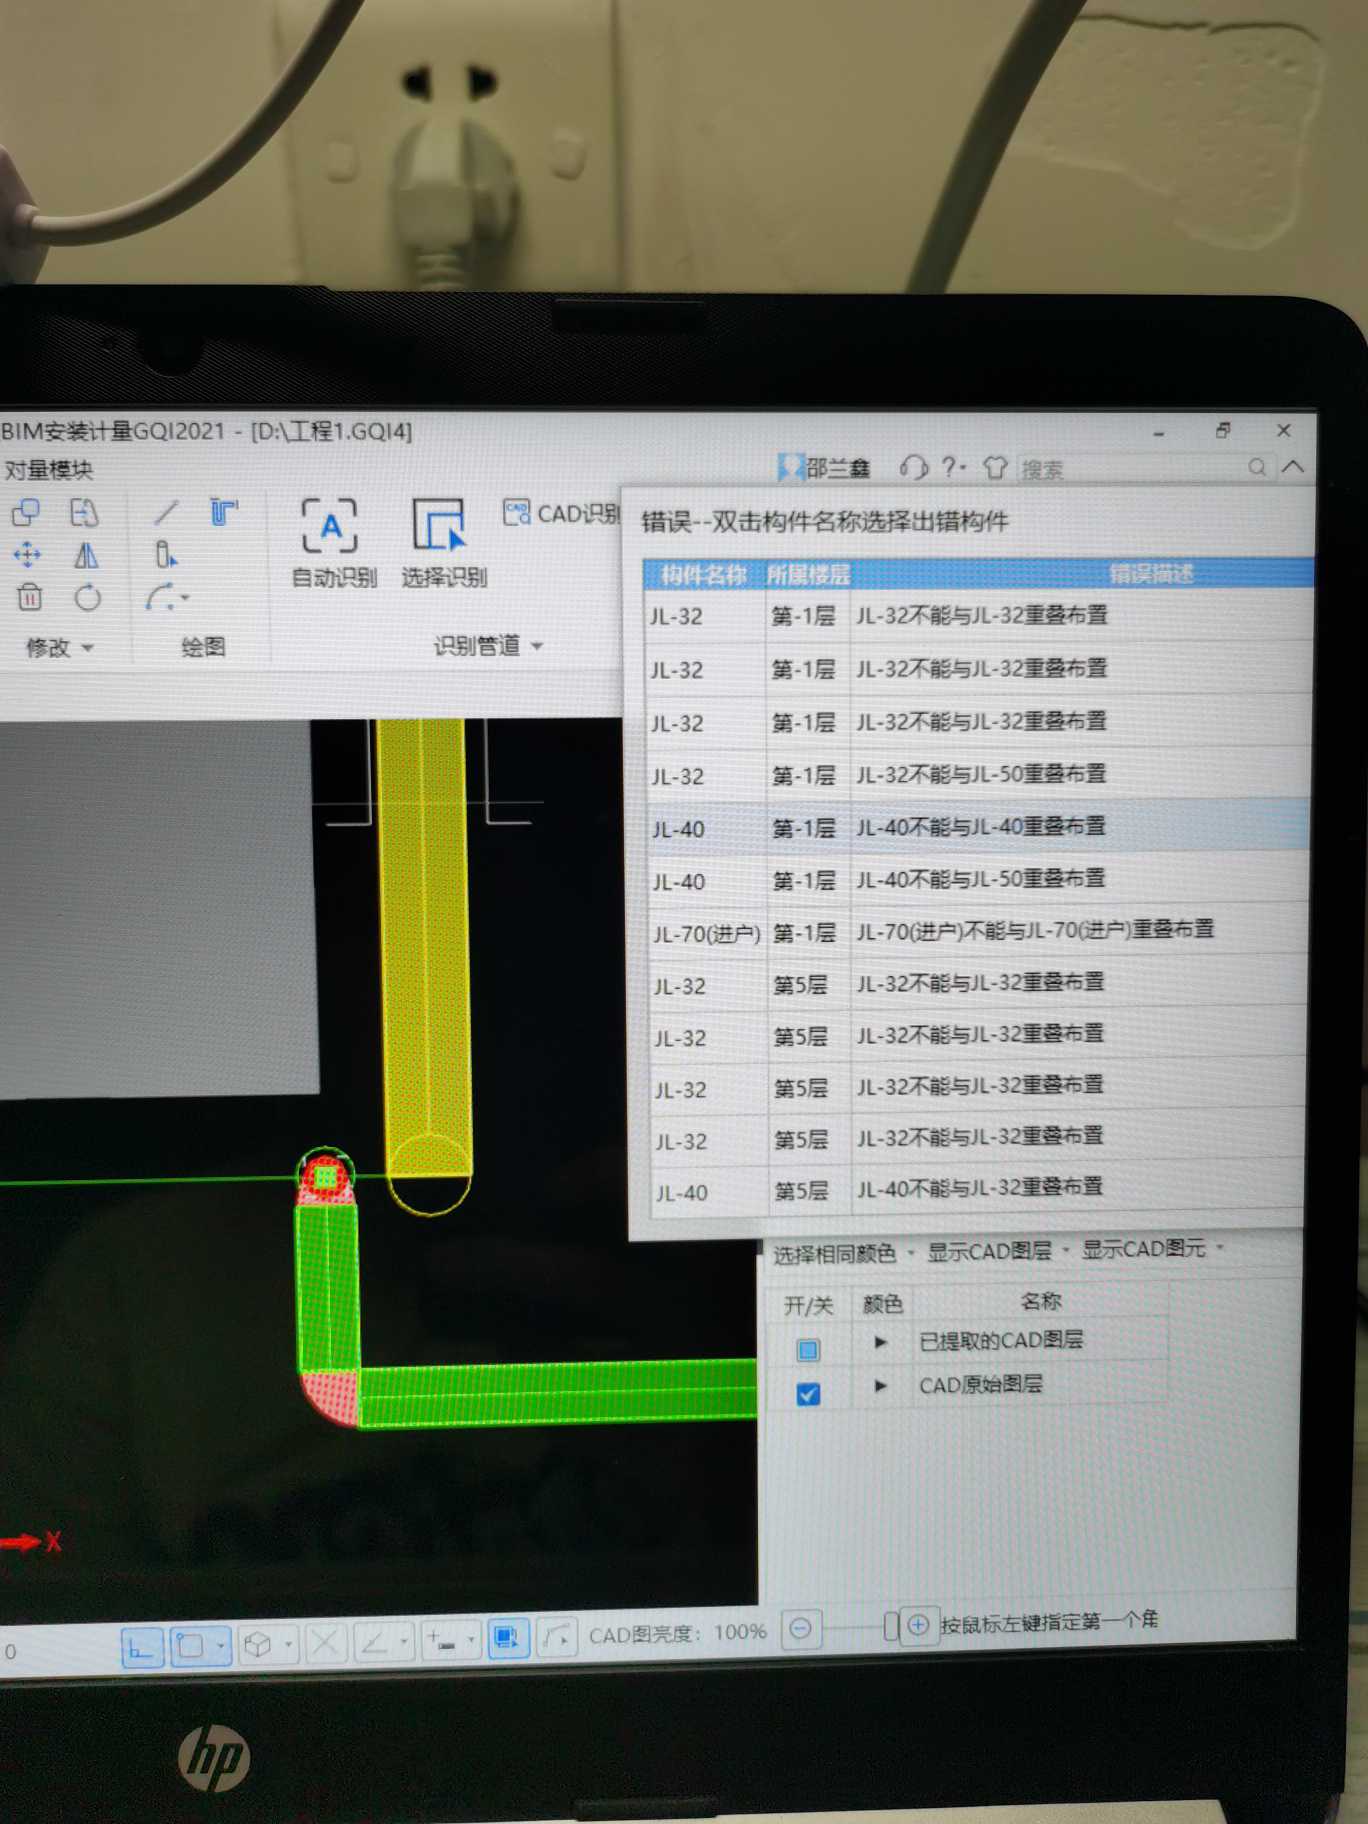The width and height of the screenshot is (1368, 1824).
Task: Click the document copy icon next to Copy tool
Action: coord(84,512)
